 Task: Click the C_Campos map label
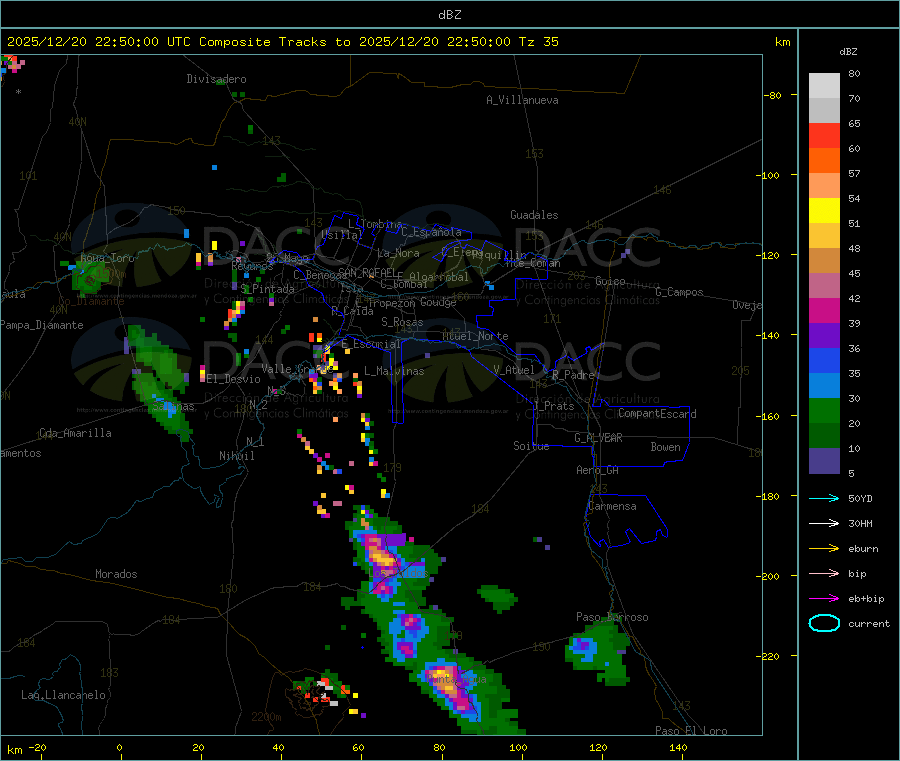pyautogui.click(x=679, y=292)
